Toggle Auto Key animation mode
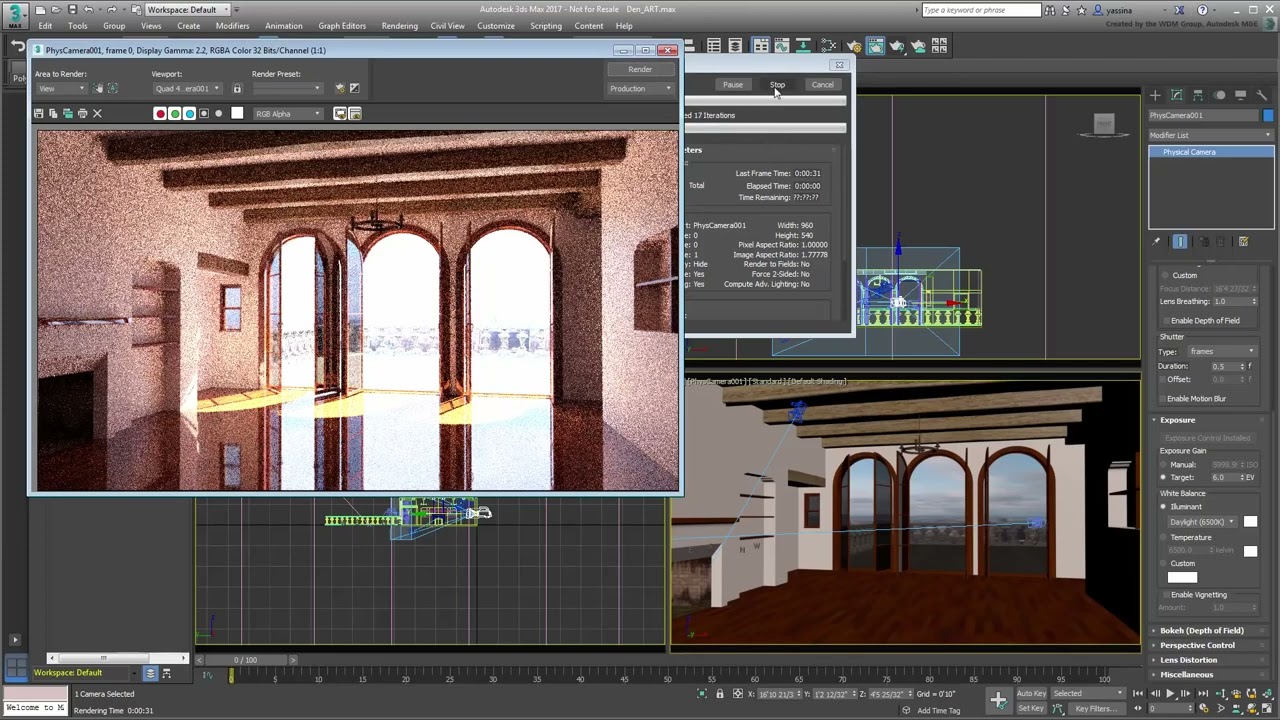 pos(1031,694)
